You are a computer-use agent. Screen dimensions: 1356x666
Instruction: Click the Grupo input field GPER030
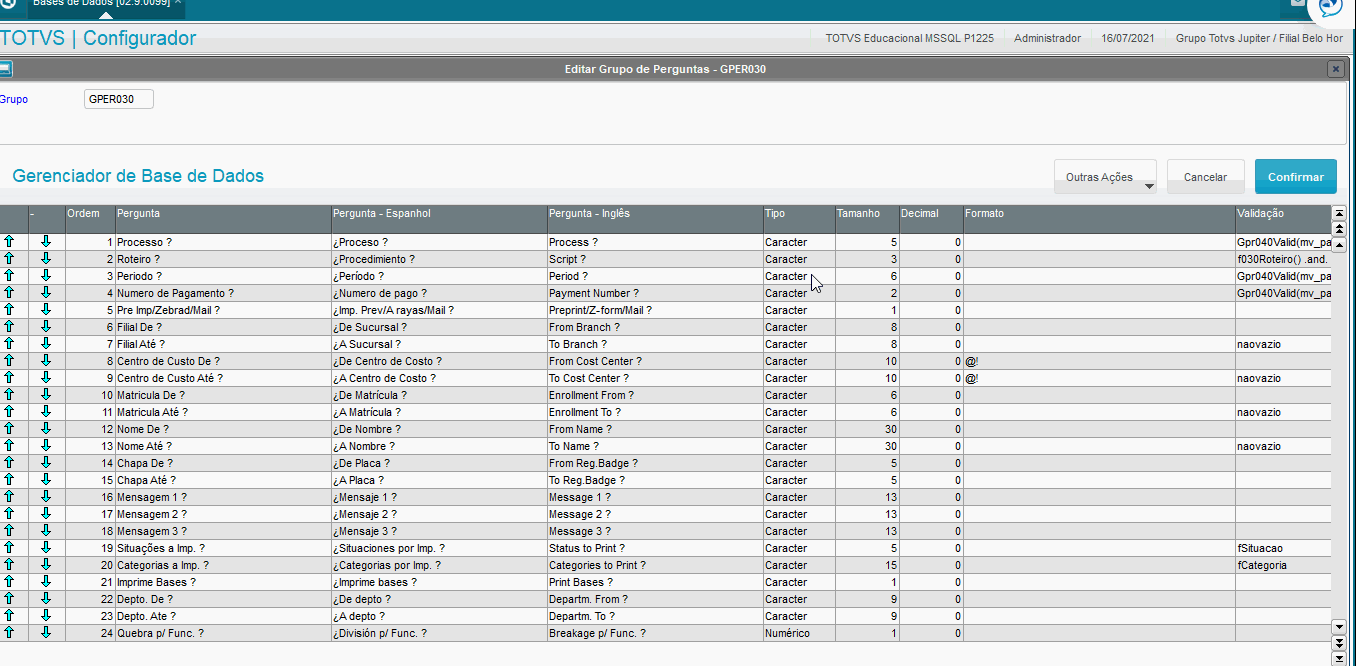point(119,99)
